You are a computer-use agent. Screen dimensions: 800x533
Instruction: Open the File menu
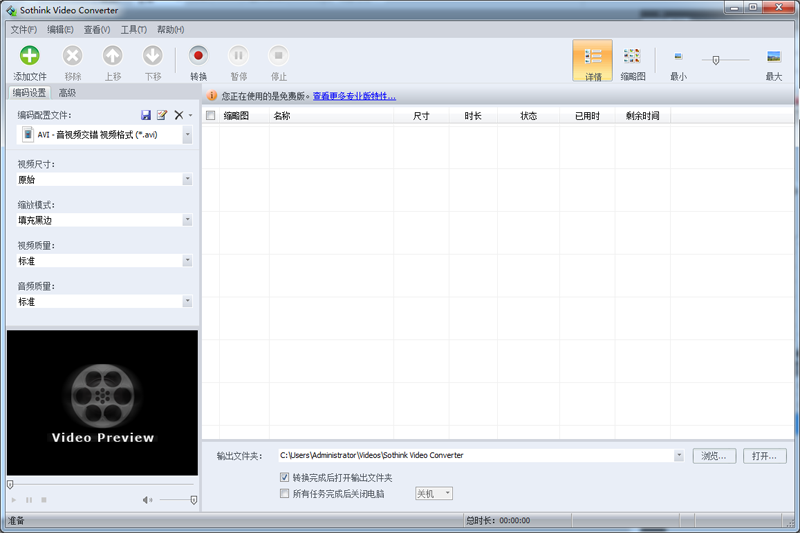point(23,30)
